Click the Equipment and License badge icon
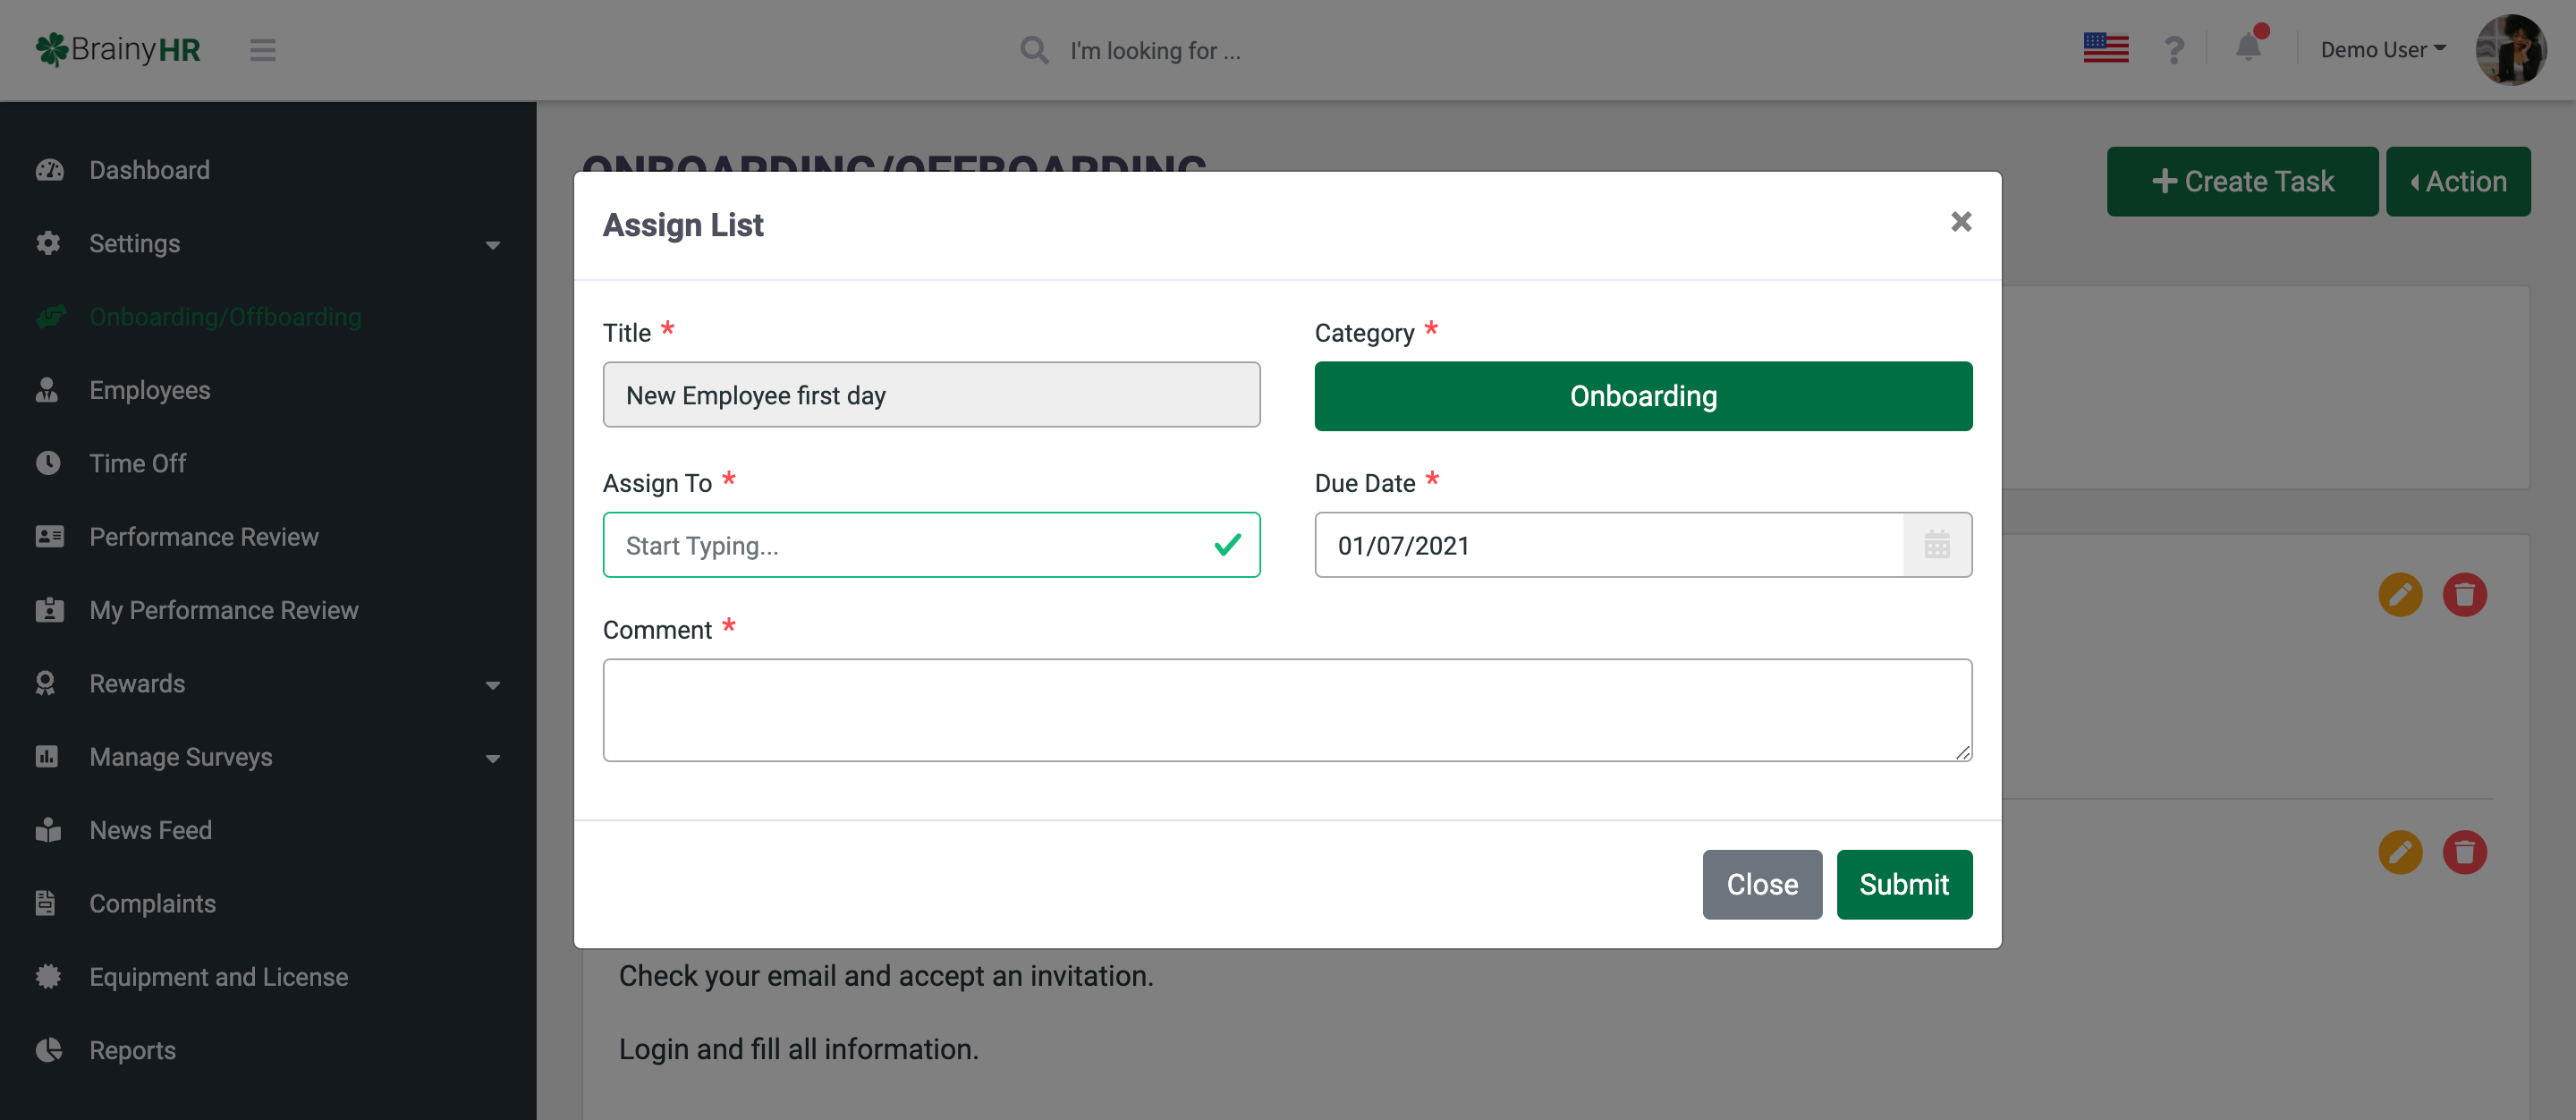This screenshot has width=2576, height=1120. pyautogui.click(x=48, y=977)
